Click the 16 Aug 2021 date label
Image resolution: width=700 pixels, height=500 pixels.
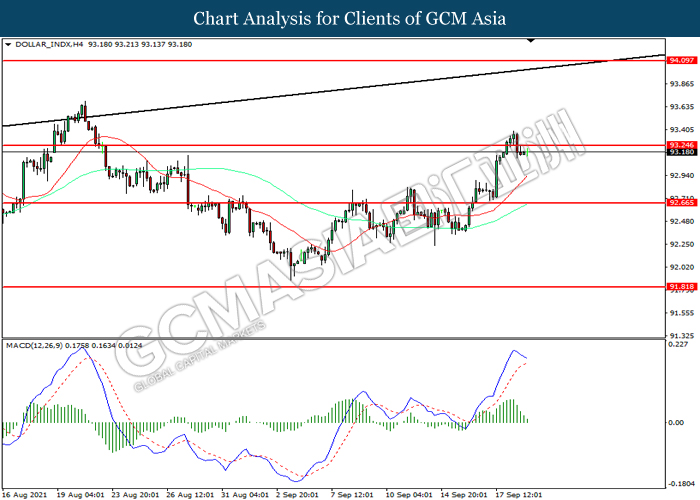pos(24,495)
